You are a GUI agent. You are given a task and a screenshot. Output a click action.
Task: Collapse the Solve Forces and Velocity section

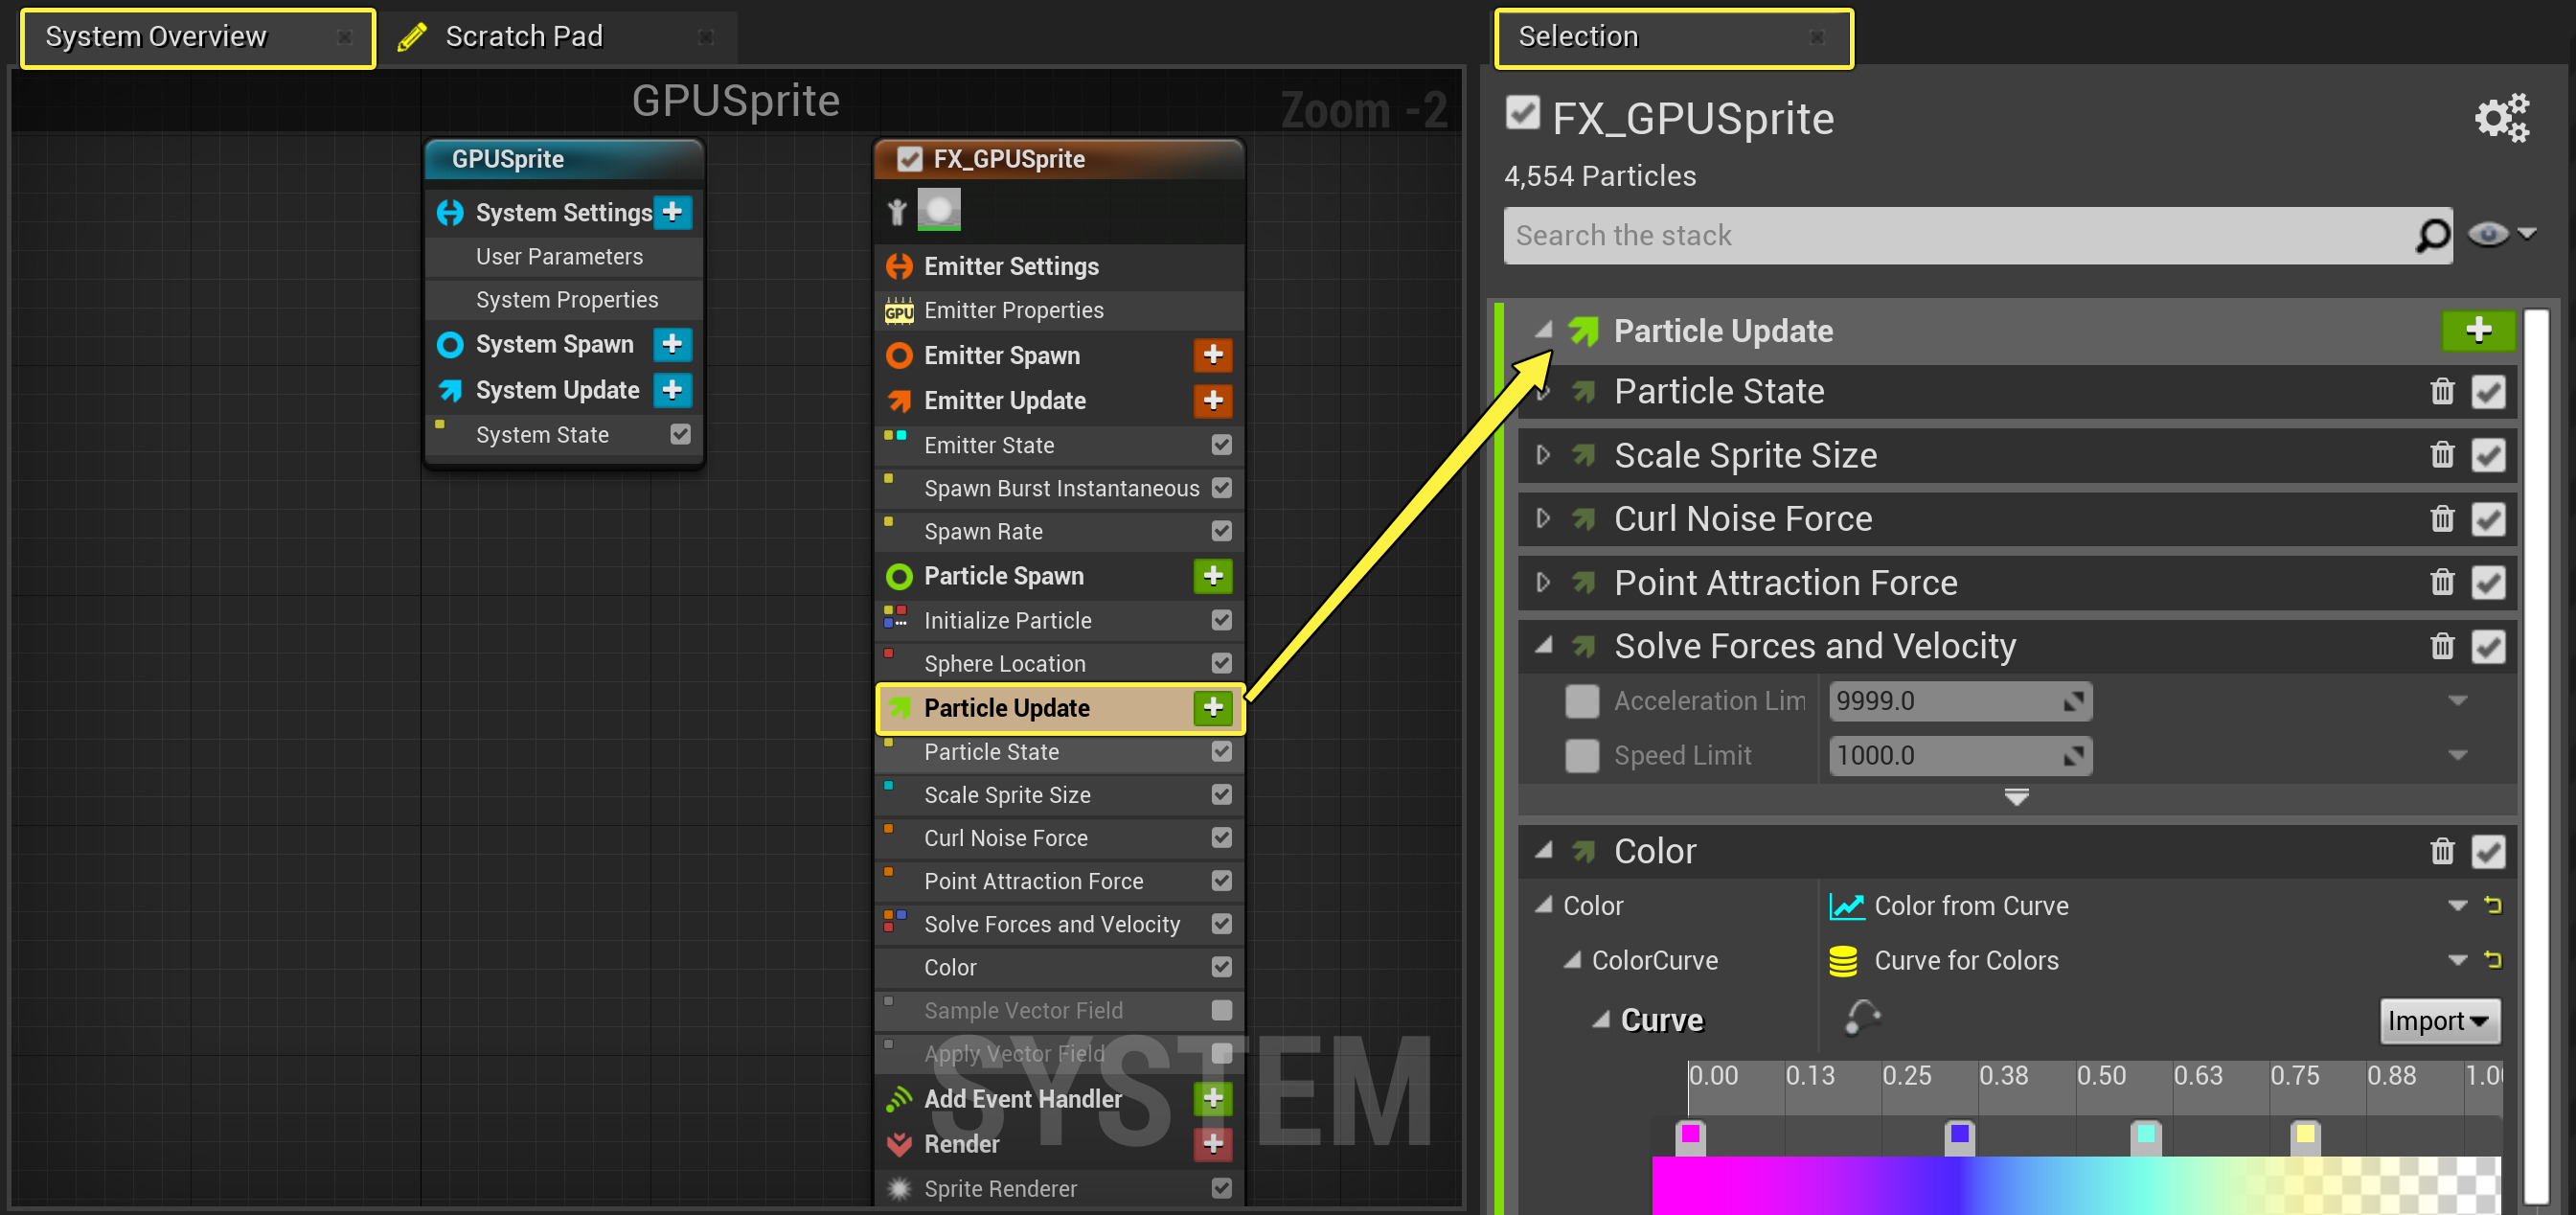[1543, 646]
